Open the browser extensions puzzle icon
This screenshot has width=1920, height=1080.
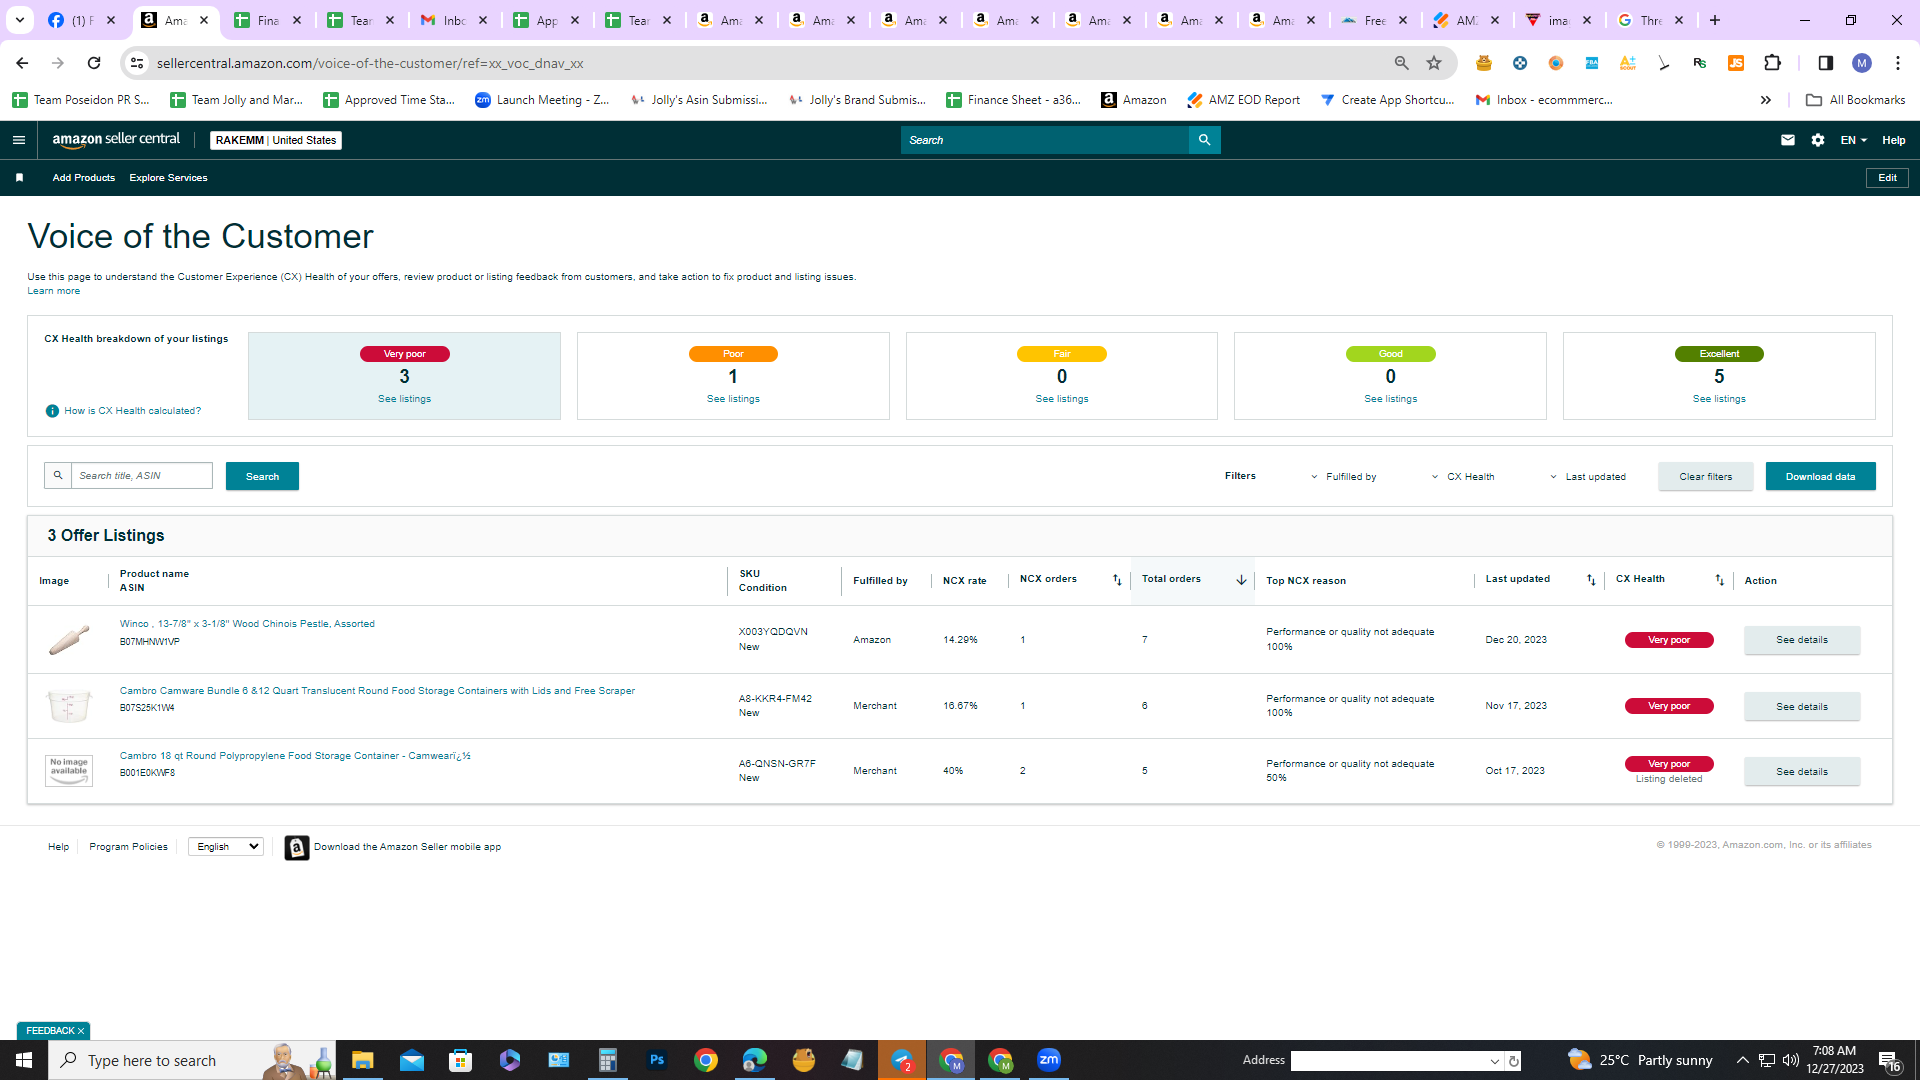click(x=1772, y=63)
